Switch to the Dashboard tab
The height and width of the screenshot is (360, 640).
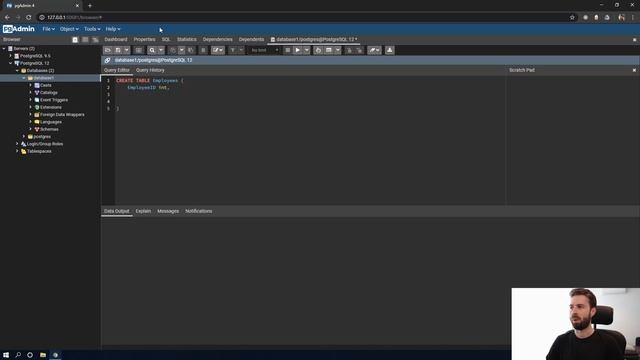(116, 40)
